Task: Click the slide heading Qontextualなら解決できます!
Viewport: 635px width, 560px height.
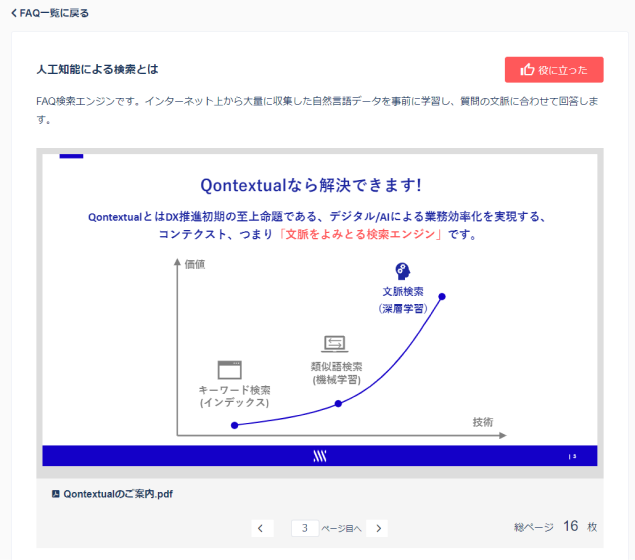Action: coord(310,185)
